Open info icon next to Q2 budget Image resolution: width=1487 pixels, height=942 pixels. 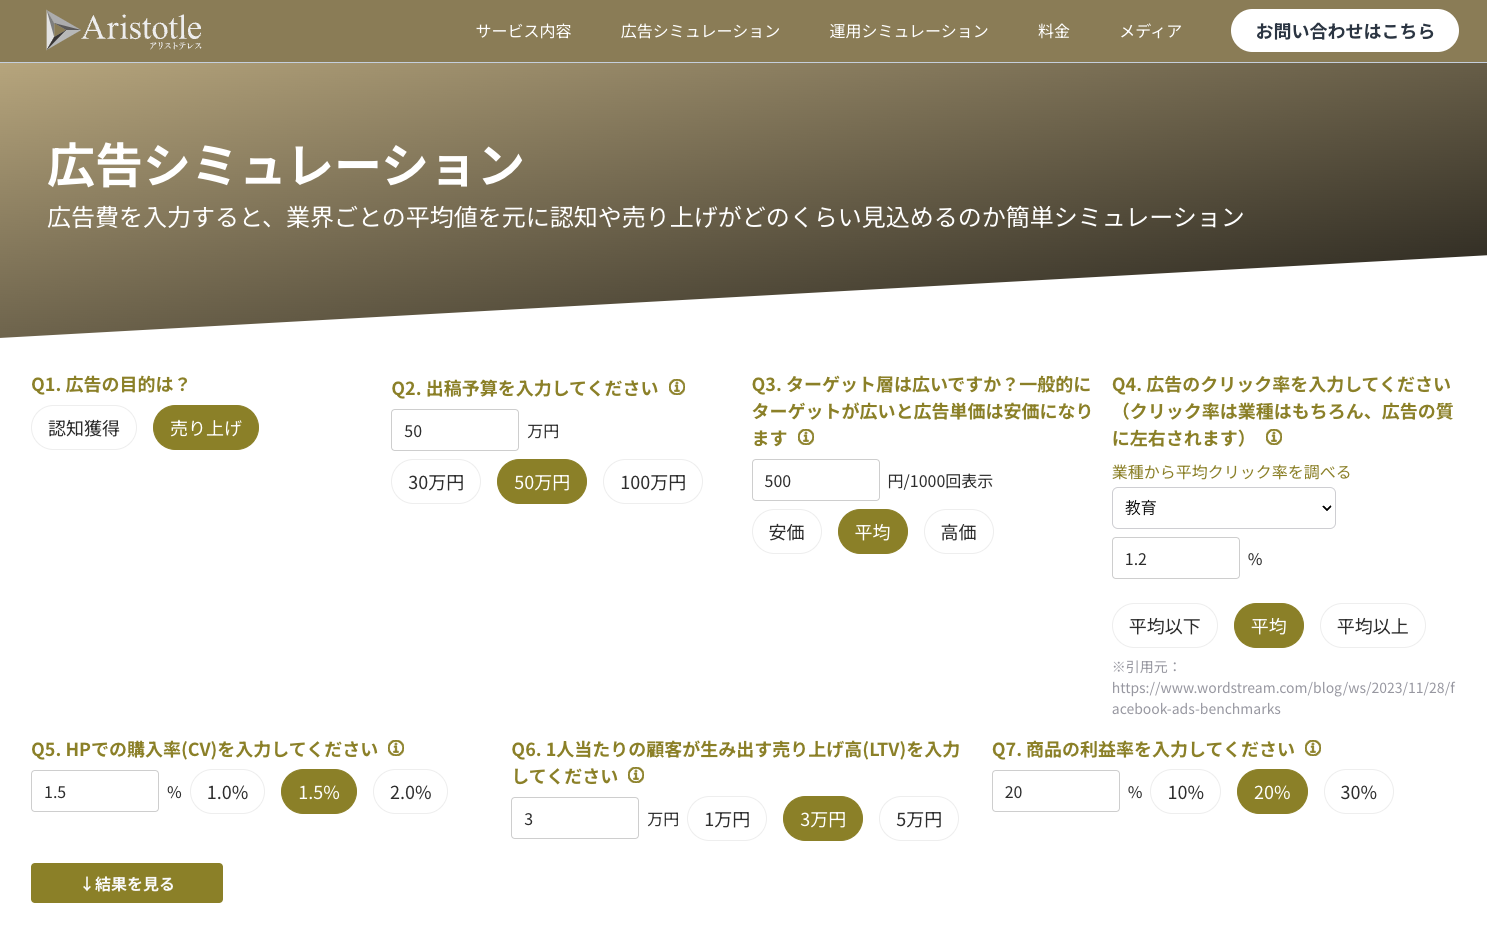point(677,387)
